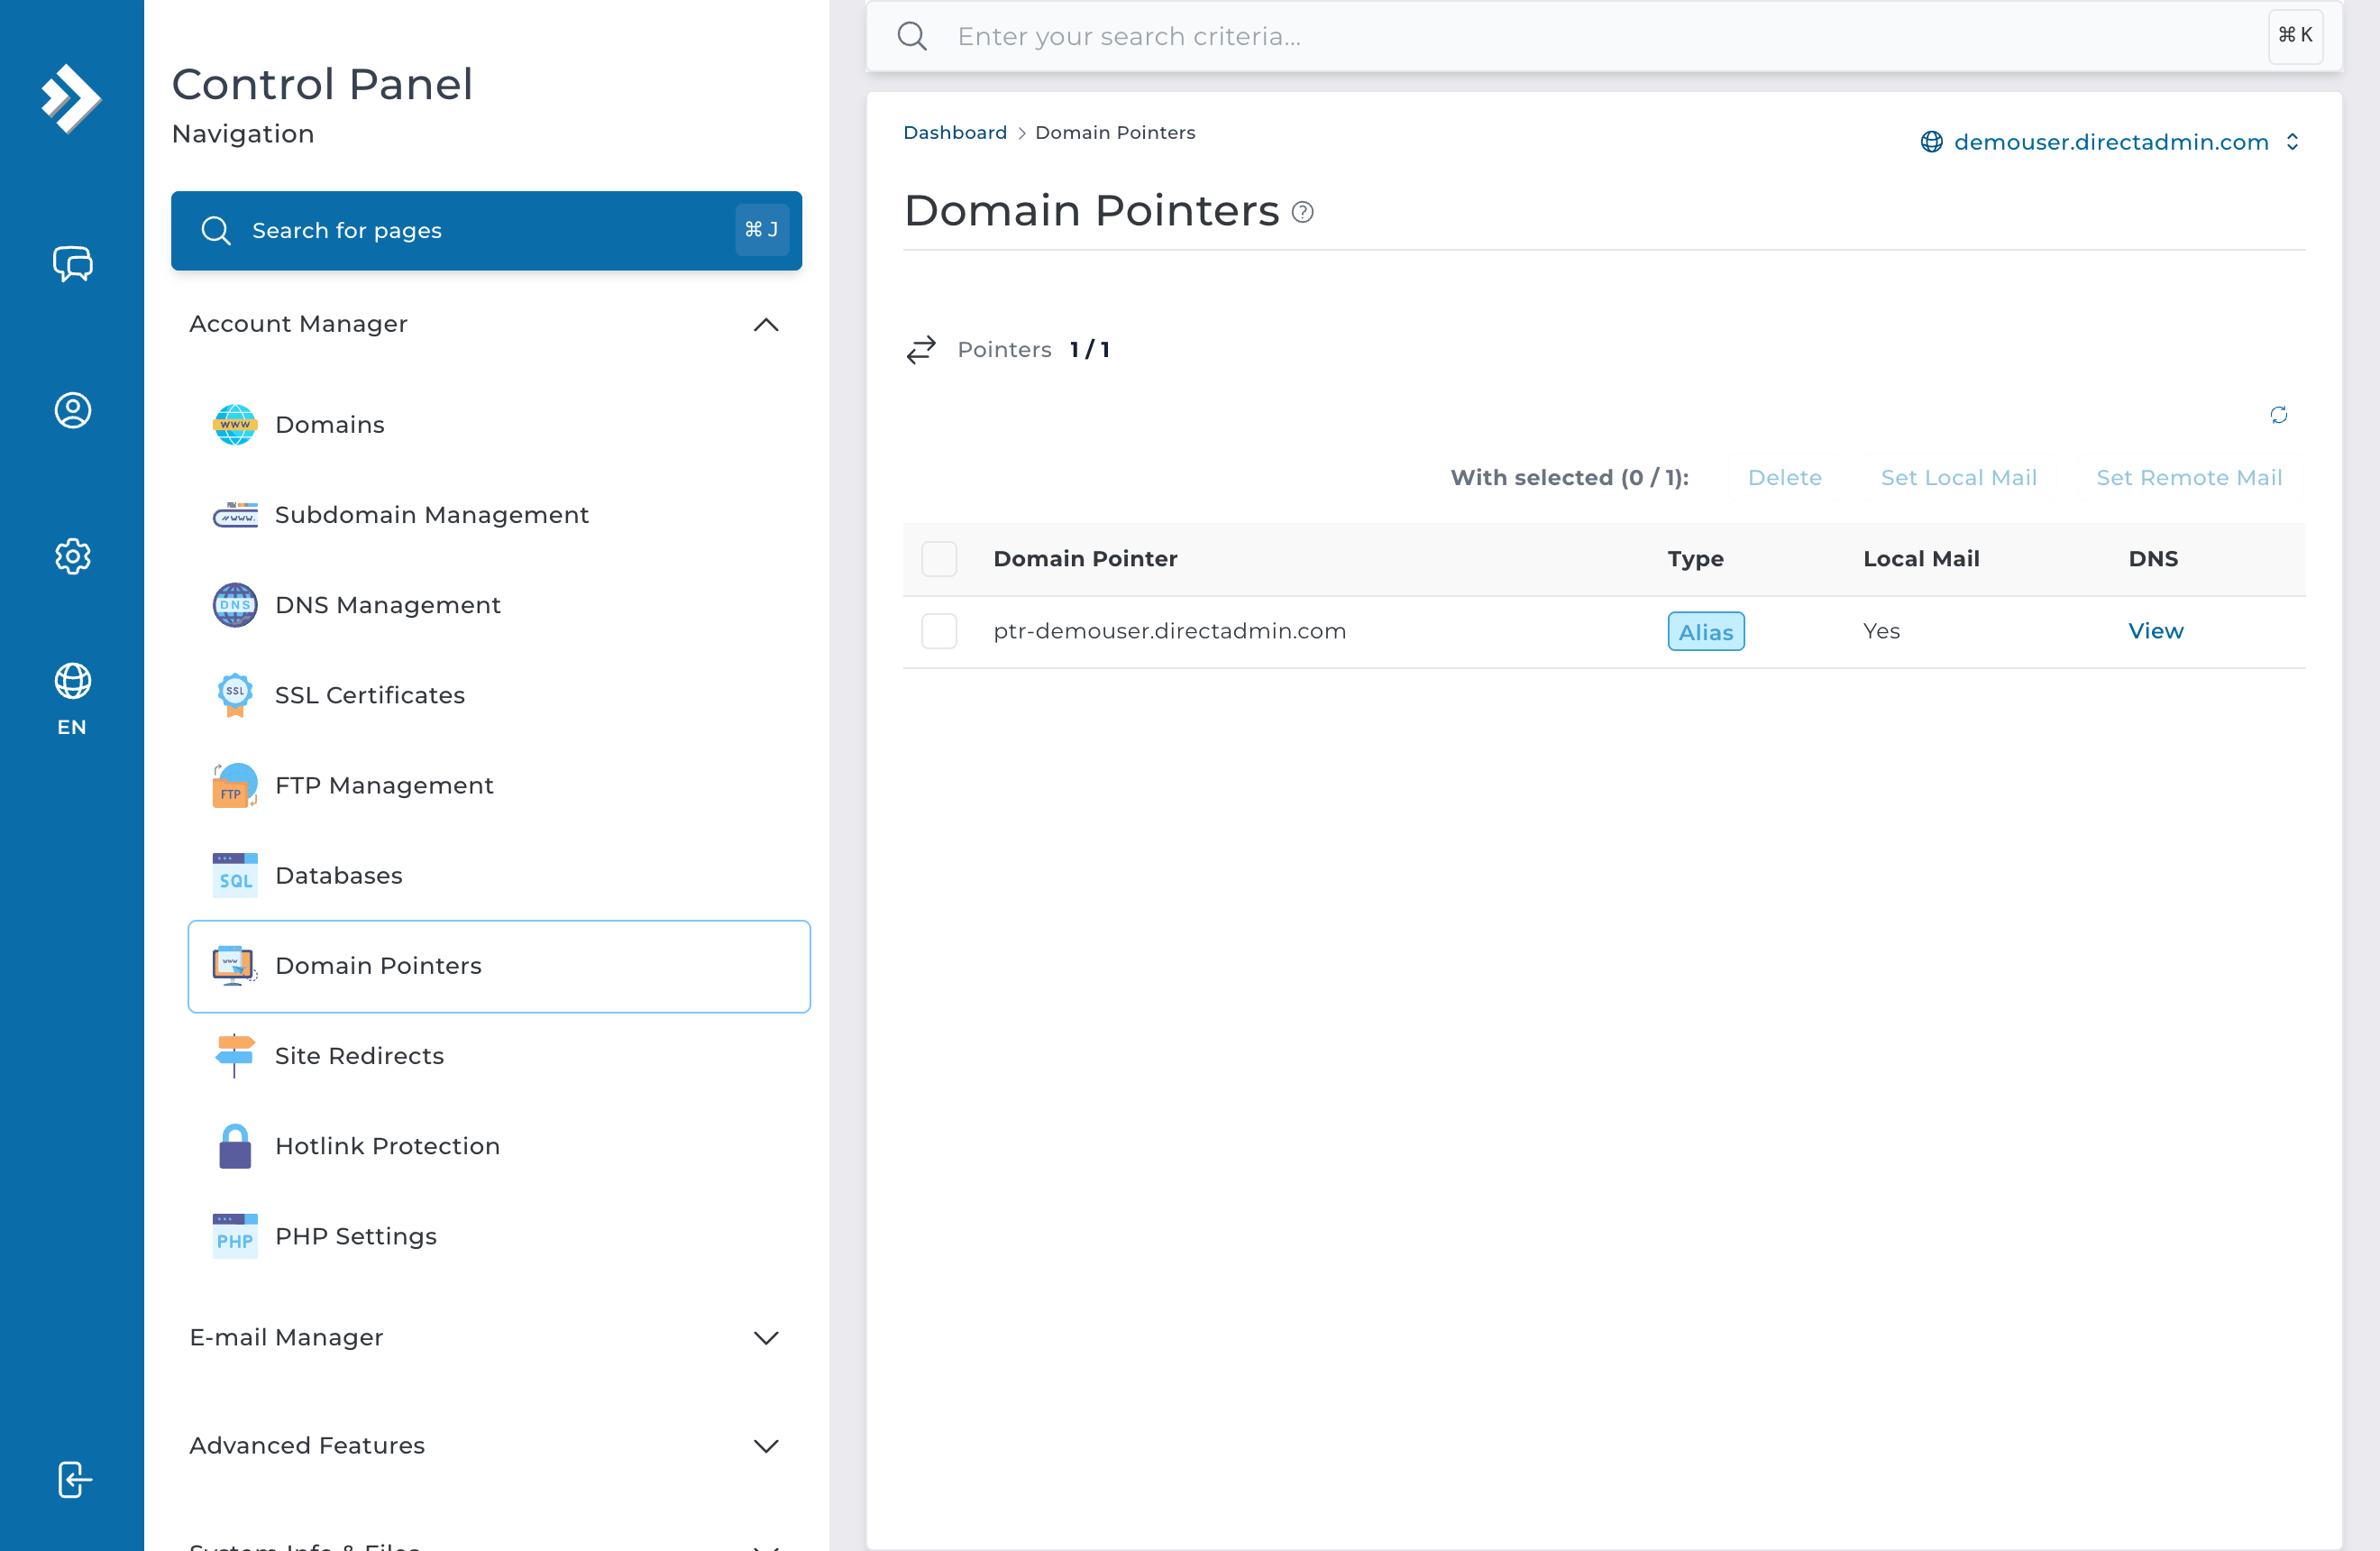Click the Pointers swap arrows icon
2380x1551 pixels.
pos(920,350)
